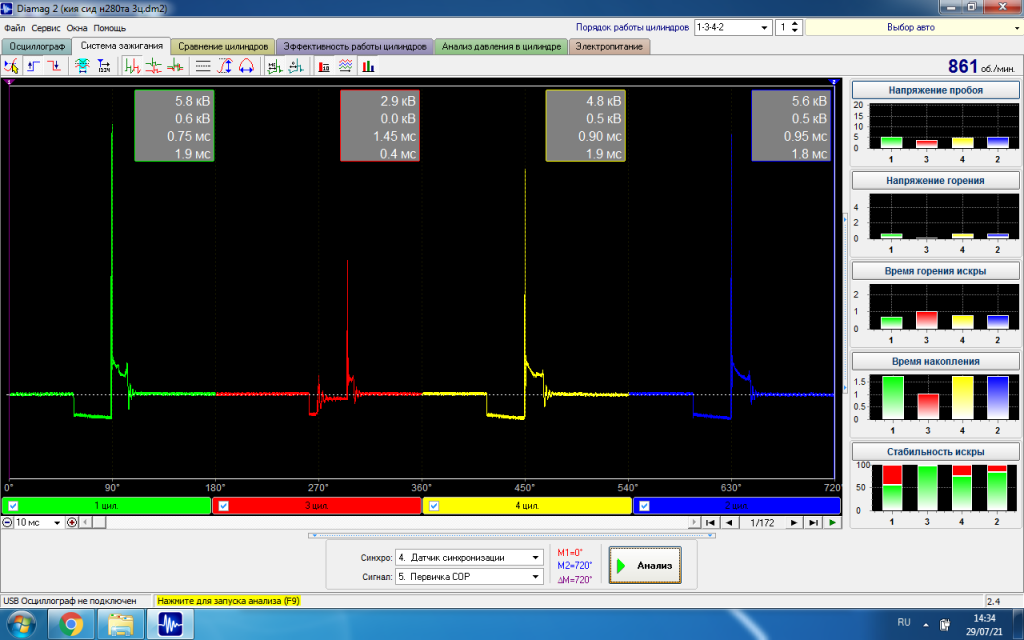The width and height of the screenshot is (1024, 640).
Task: Toggle the 4 цил. checkbox
Action: coord(434,505)
